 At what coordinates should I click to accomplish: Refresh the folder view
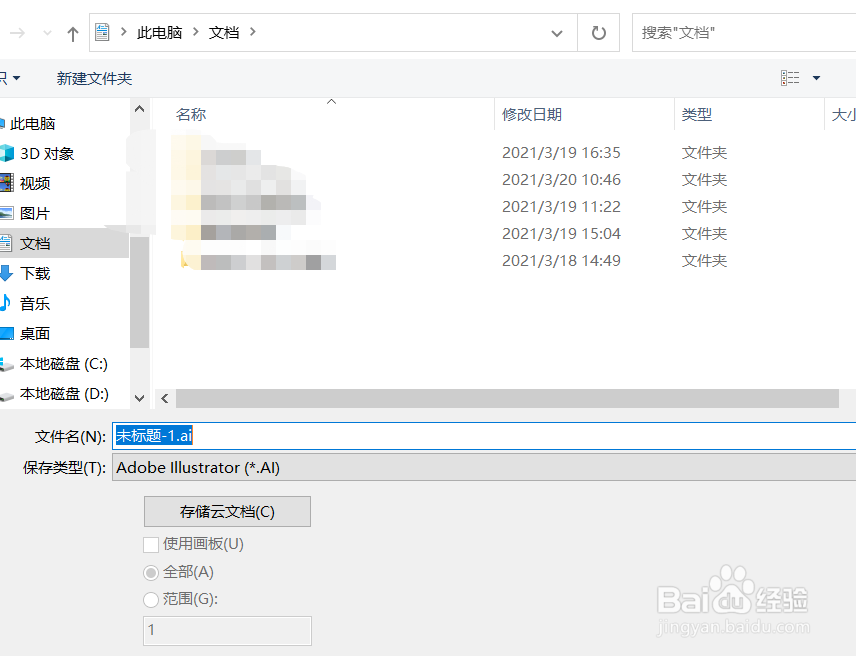click(x=598, y=32)
